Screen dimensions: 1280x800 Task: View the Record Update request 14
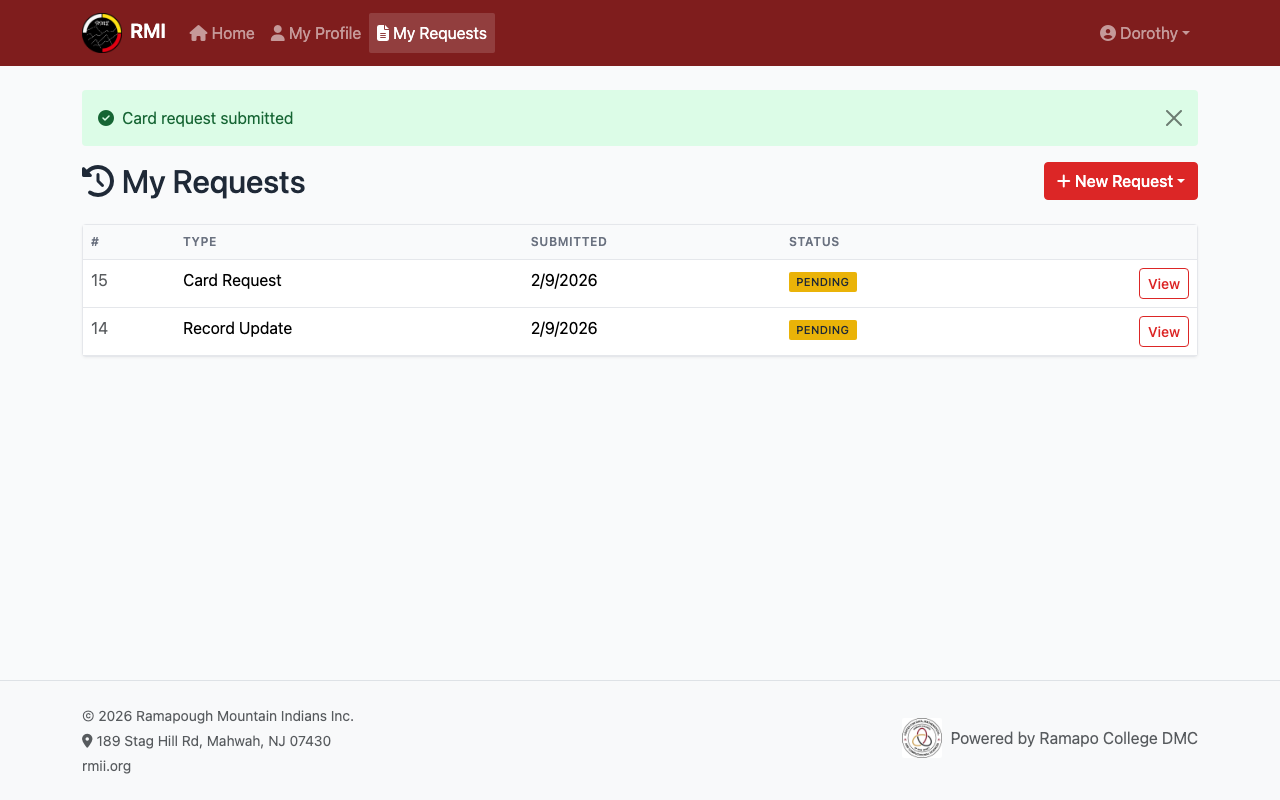click(1163, 332)
